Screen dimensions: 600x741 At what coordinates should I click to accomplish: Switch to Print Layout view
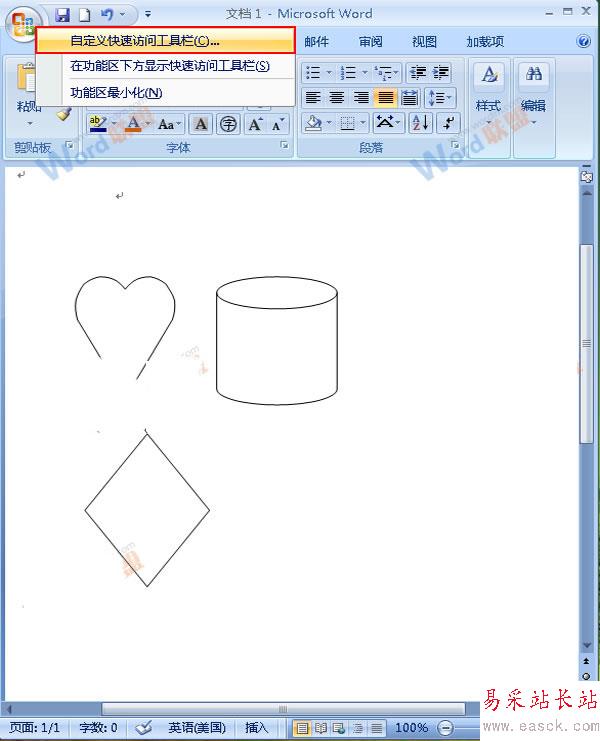(x=301, y=728)
